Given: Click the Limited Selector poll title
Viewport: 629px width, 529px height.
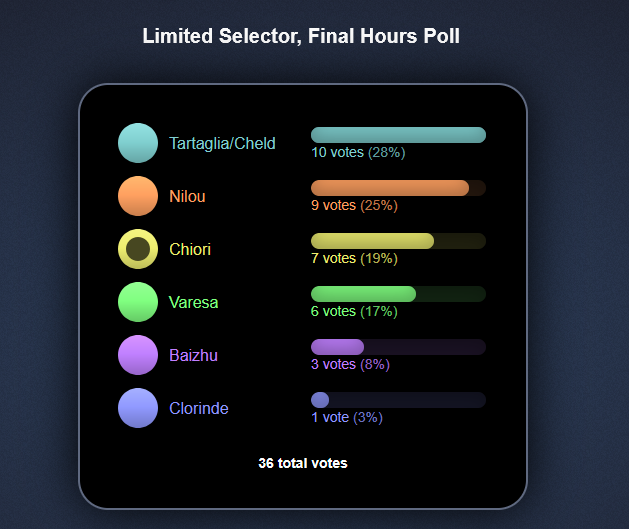Looking at the screenshot, I should click(x=301, y=36).
